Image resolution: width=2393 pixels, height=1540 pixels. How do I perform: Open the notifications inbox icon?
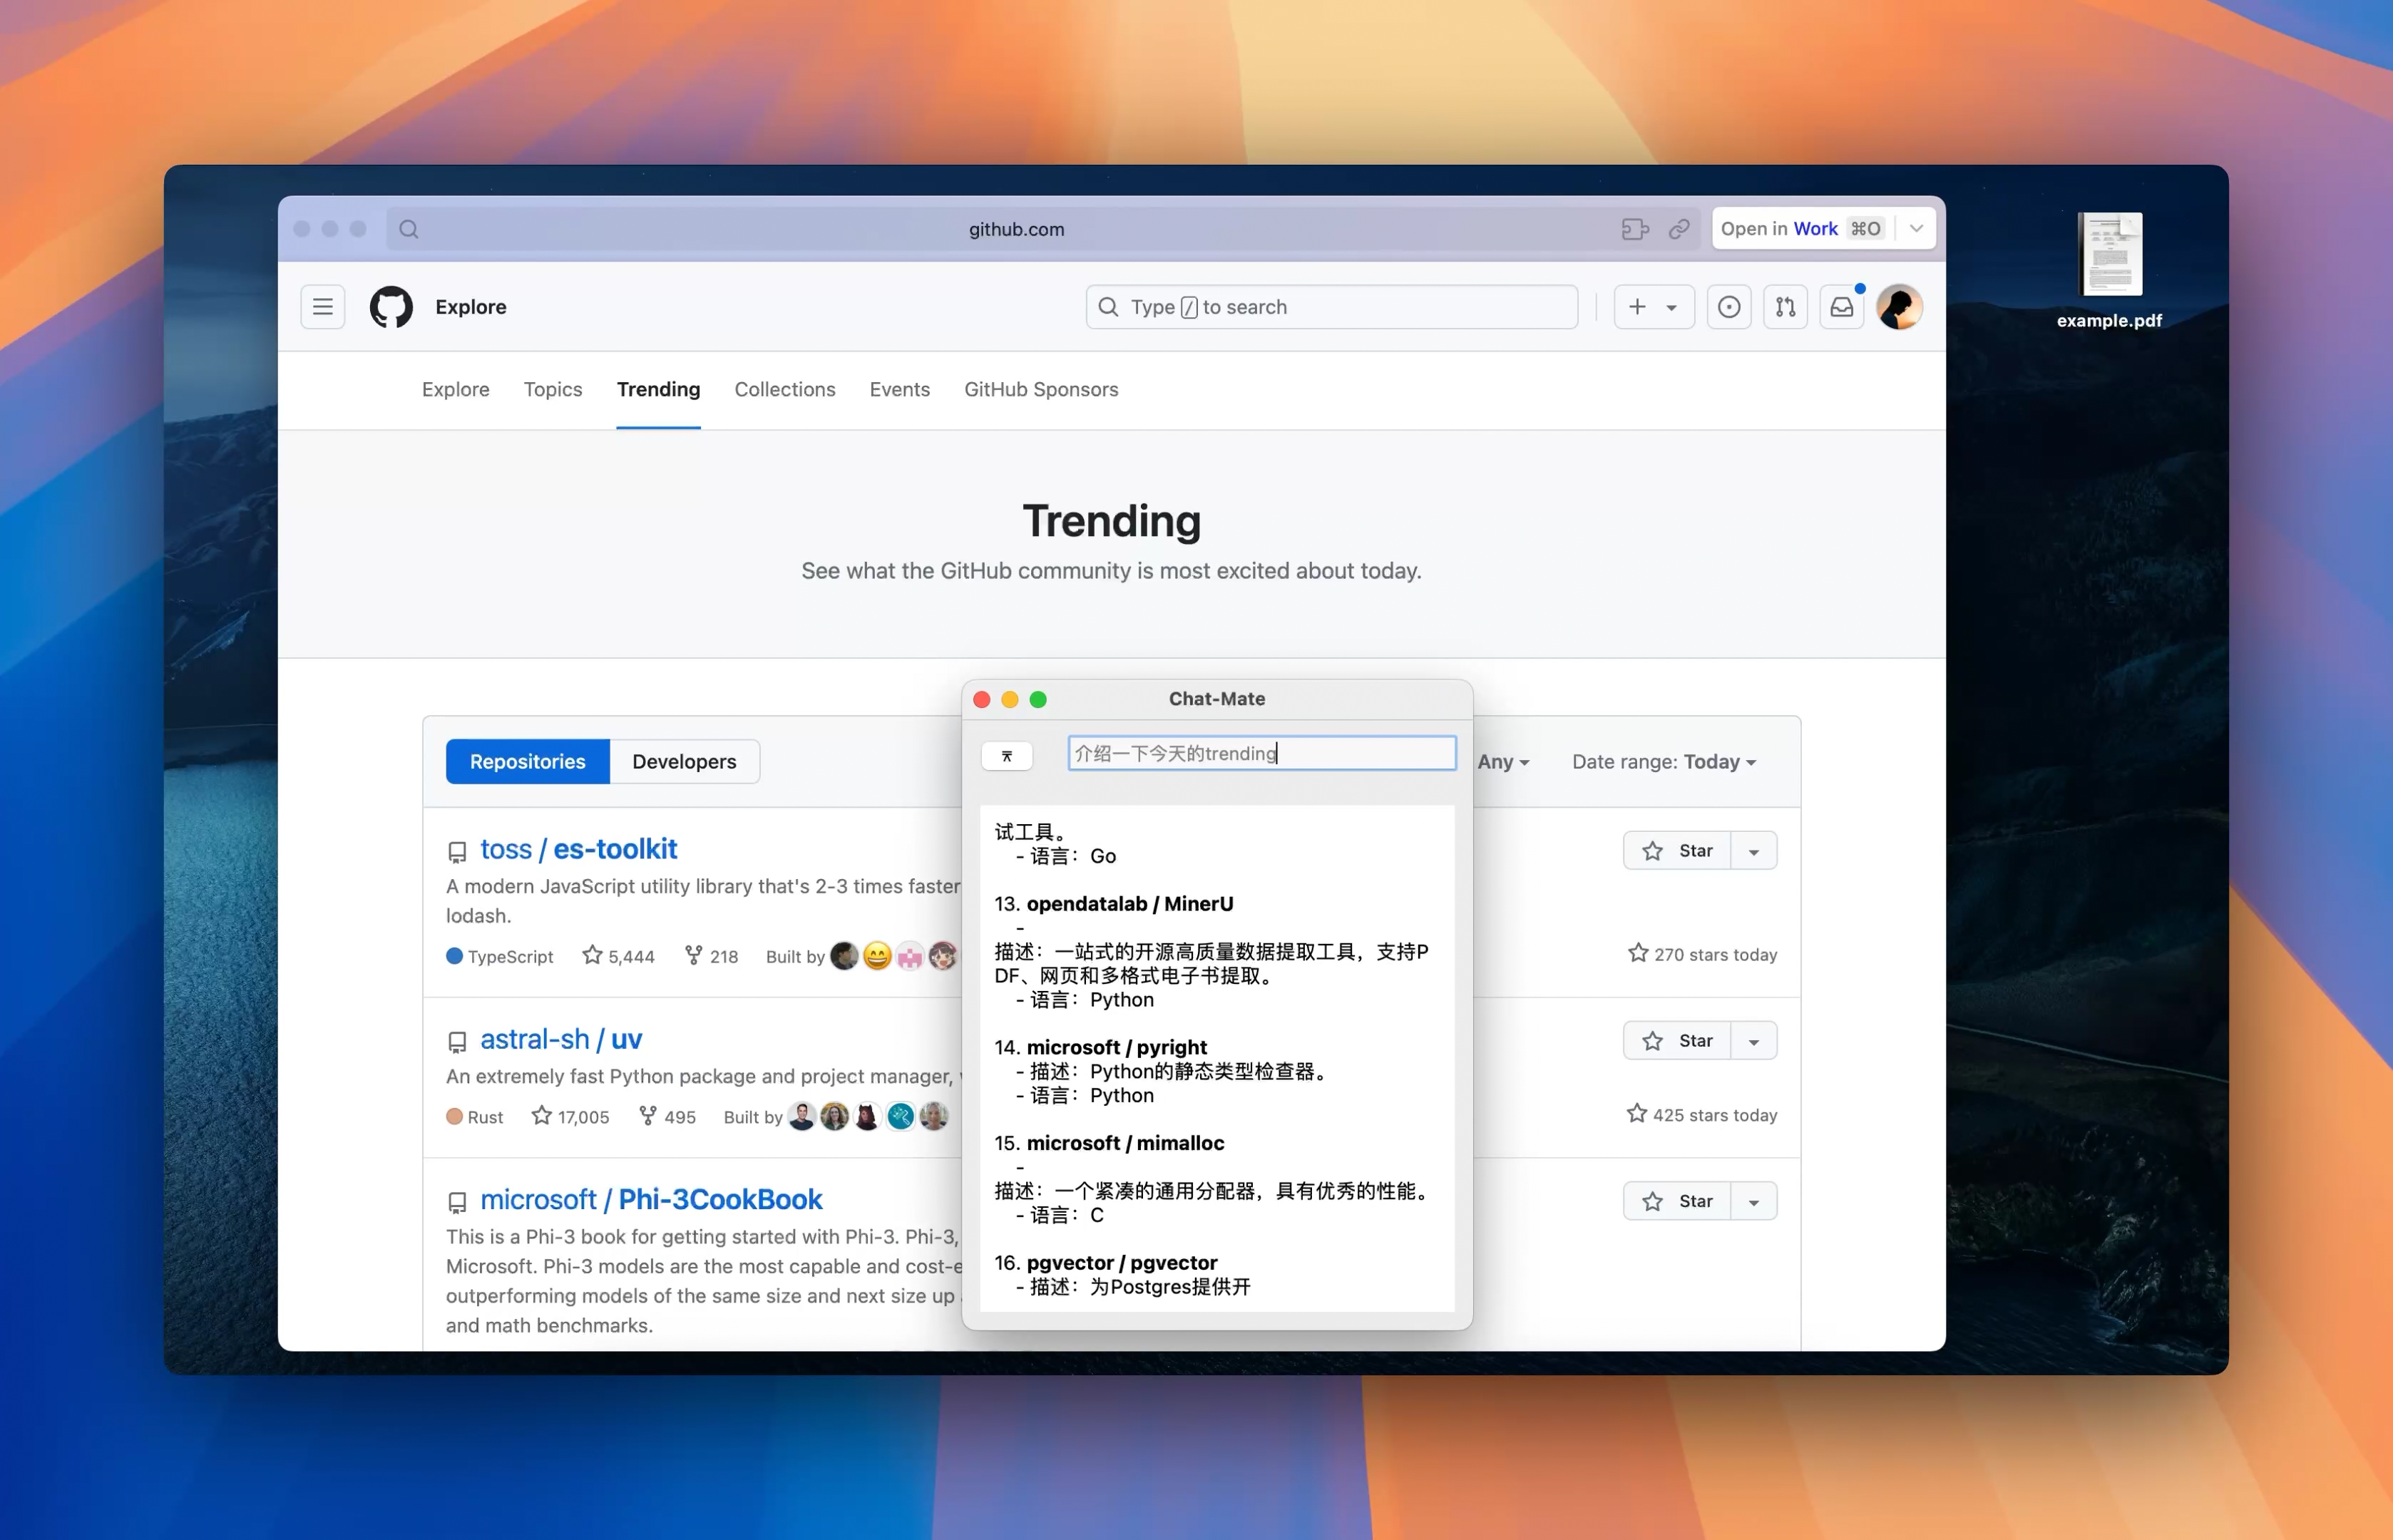[x=1841, y=307]
